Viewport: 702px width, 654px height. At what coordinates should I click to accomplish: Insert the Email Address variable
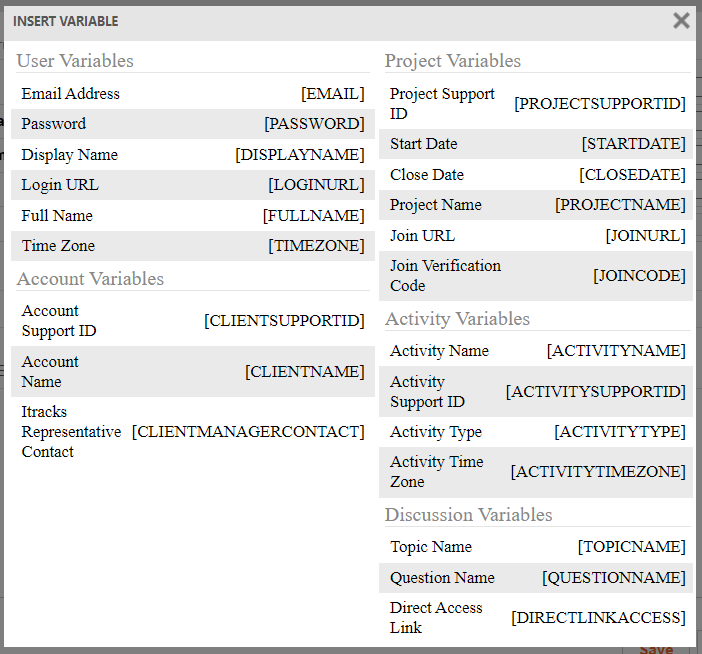point(193,94)
